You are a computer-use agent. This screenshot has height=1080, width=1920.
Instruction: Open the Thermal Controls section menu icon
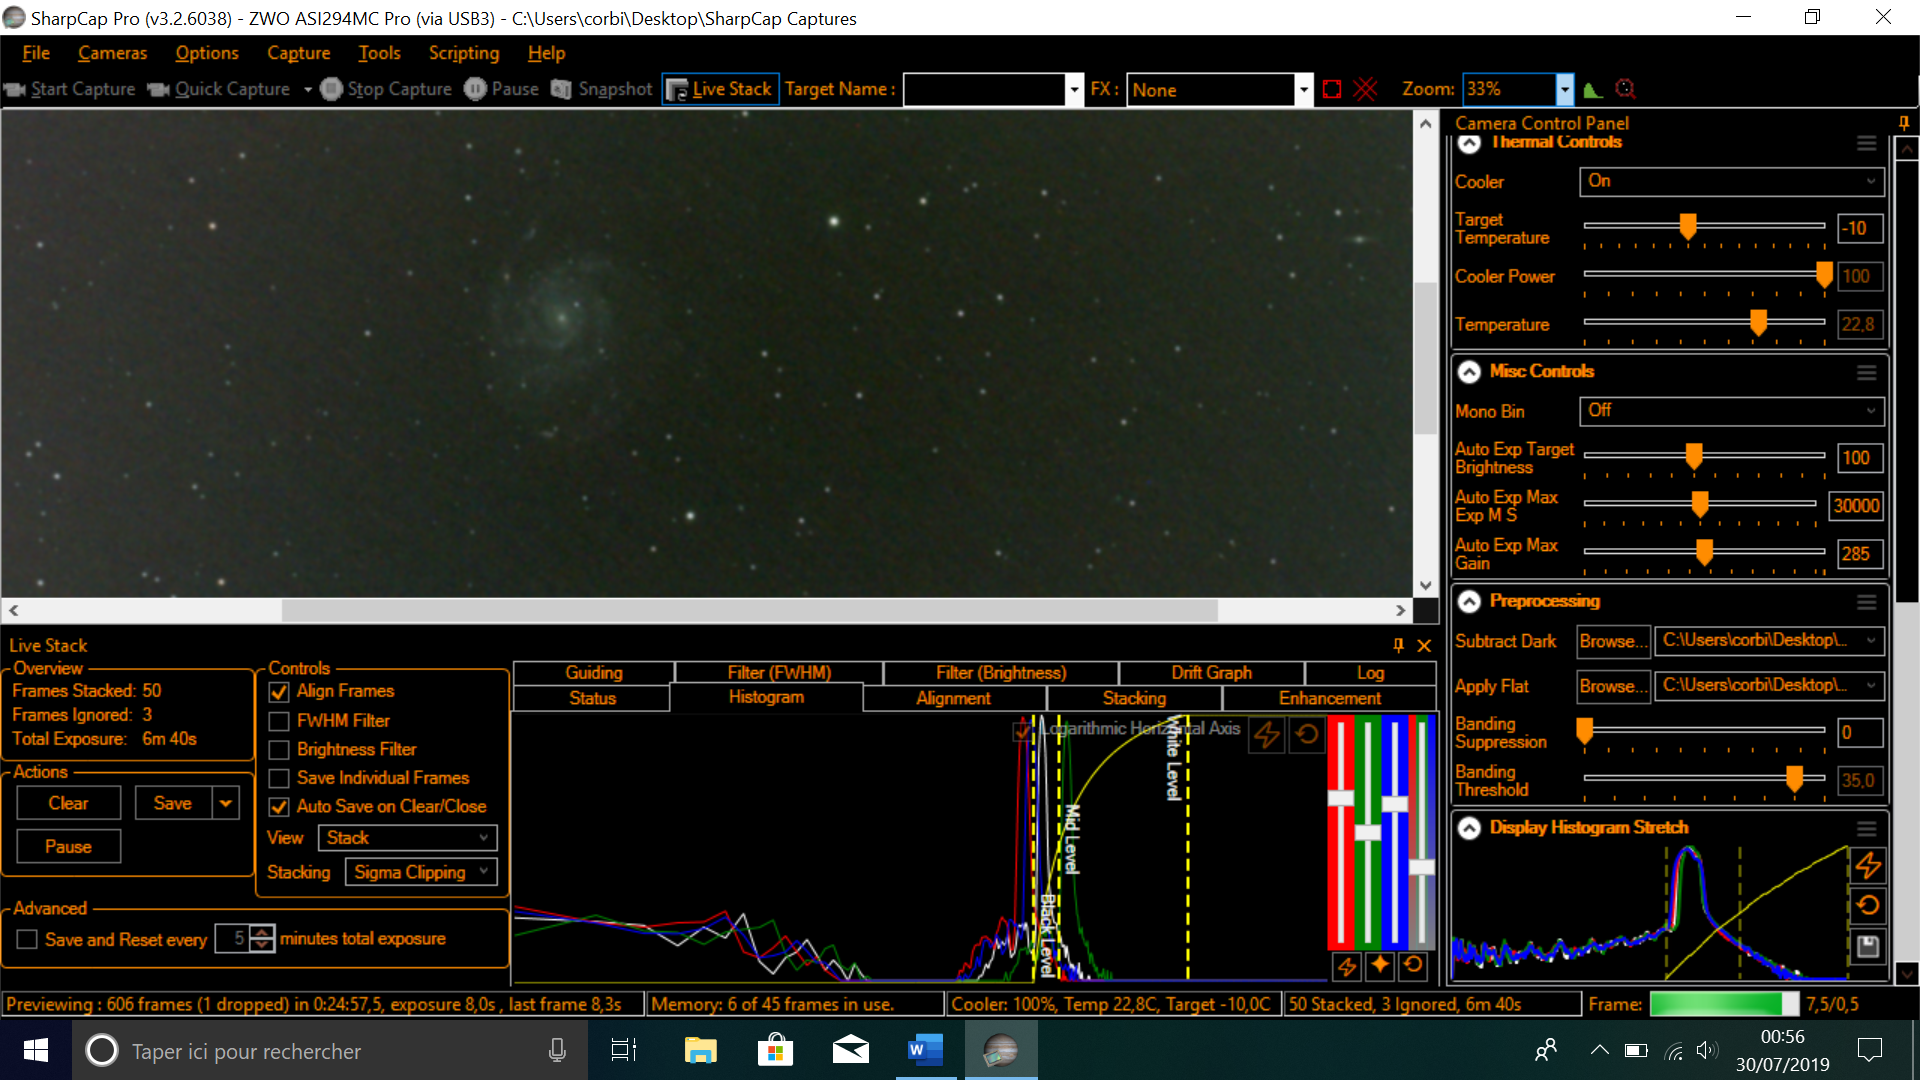tap(1866, 143)
